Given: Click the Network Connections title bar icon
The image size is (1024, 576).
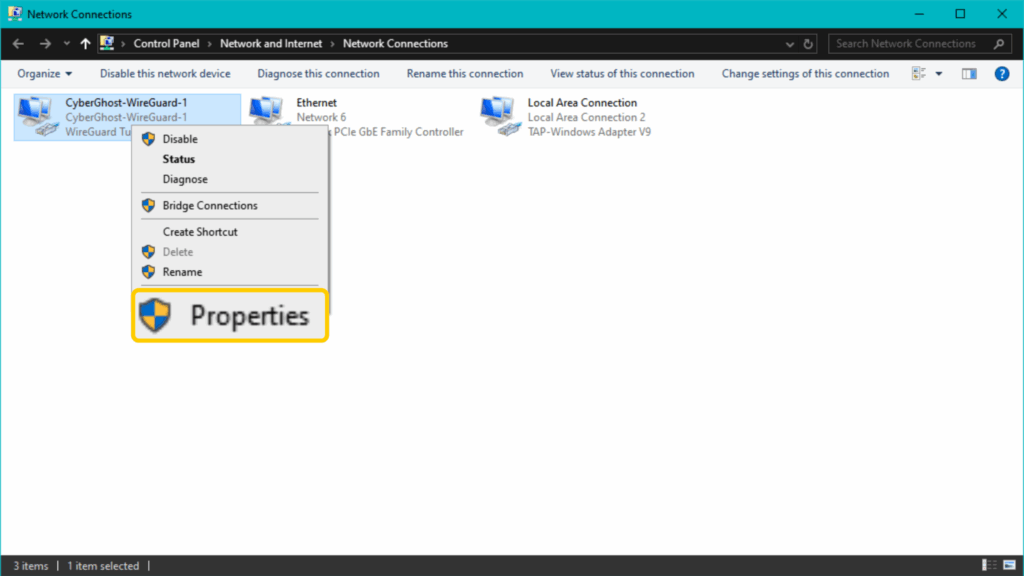Looking at the screenshot, I should [x=14, y=14].
